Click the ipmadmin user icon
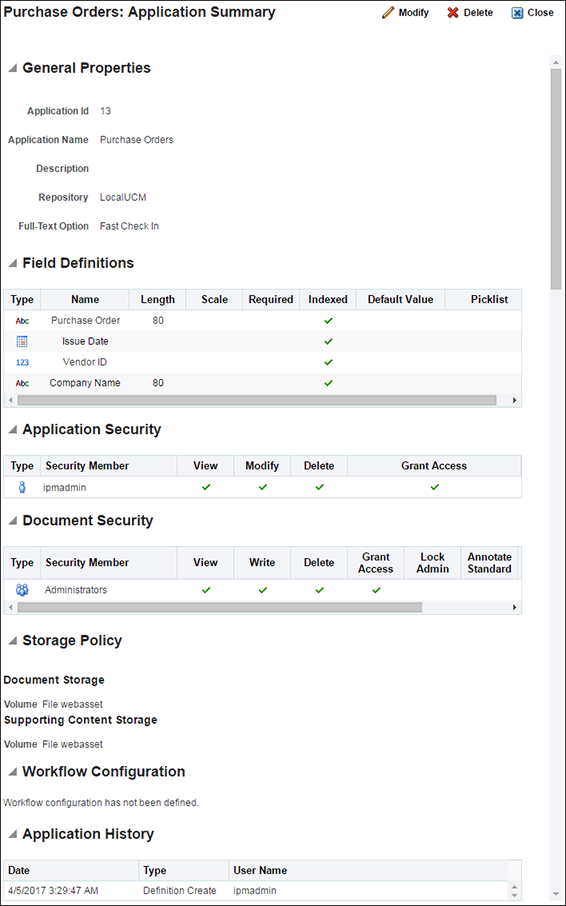Image resolution: width=566 pixels, height=906 pixels. pyautogui.click(x=22, y=487)
